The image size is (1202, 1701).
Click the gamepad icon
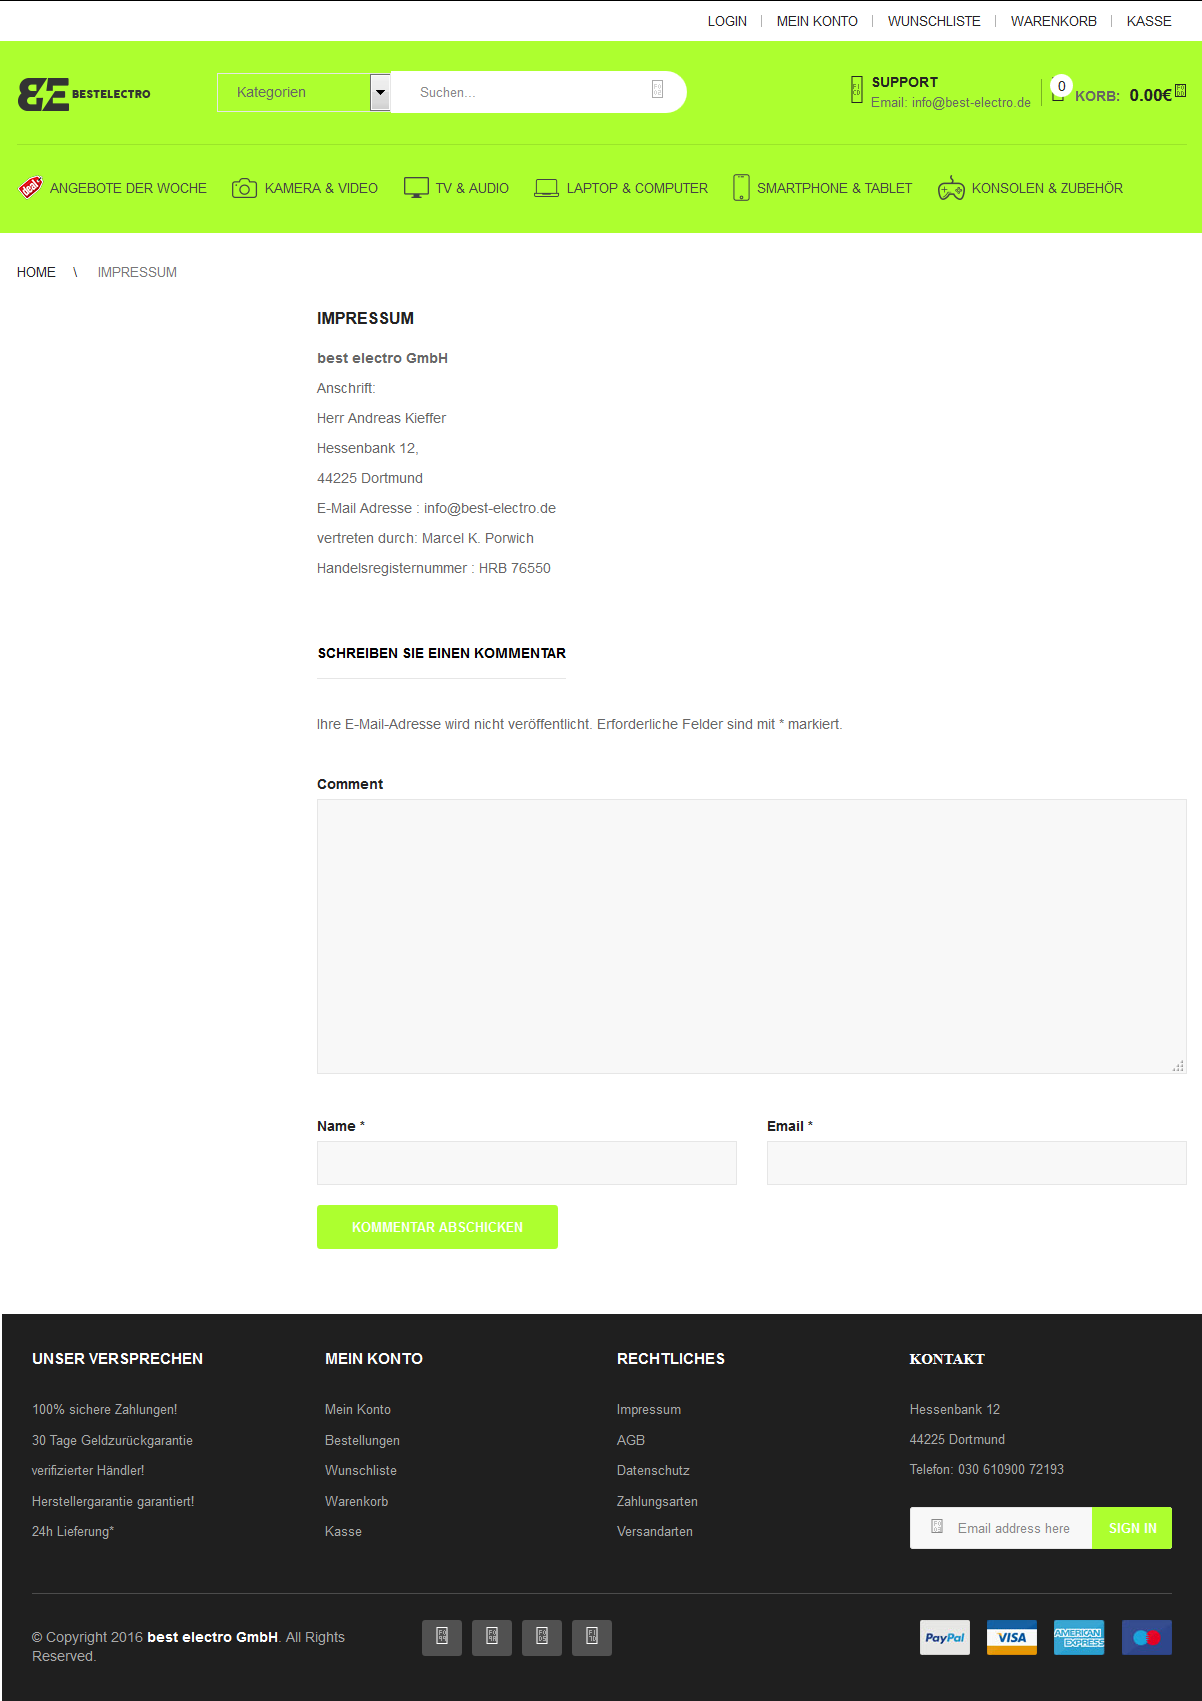click(x=951, y=188)
